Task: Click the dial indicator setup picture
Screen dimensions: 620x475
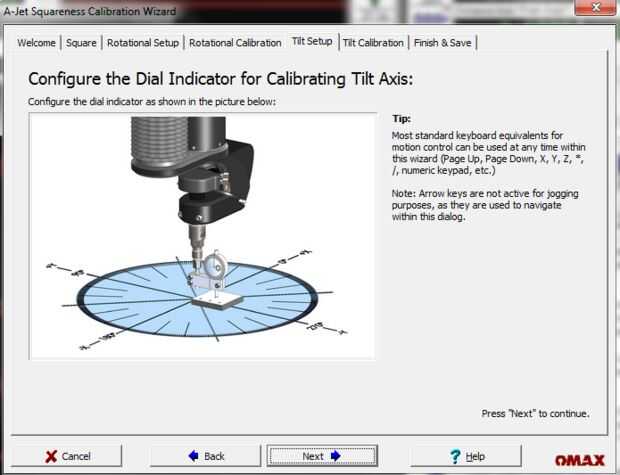Action: [x=202, y=236]
